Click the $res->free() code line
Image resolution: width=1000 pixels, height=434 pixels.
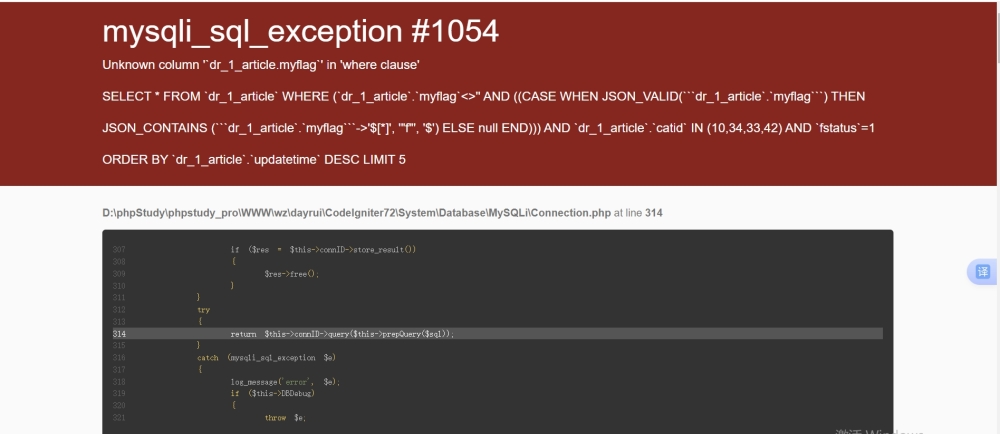pyautogui.click(x=291, y=274)
